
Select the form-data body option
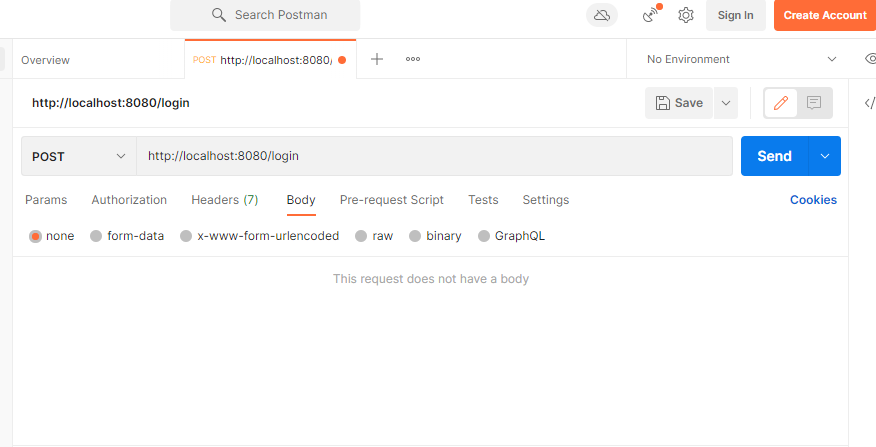click(96, 236)
